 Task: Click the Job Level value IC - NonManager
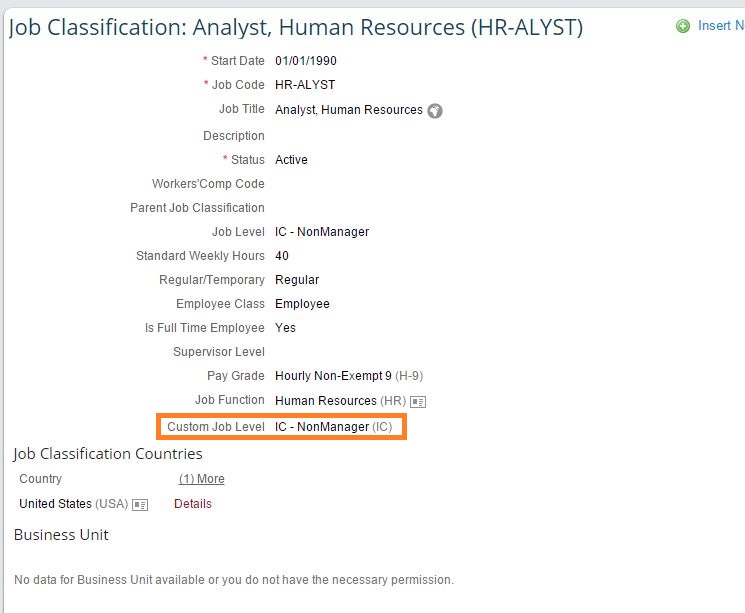pyautogui.click(x=322, y=232)
